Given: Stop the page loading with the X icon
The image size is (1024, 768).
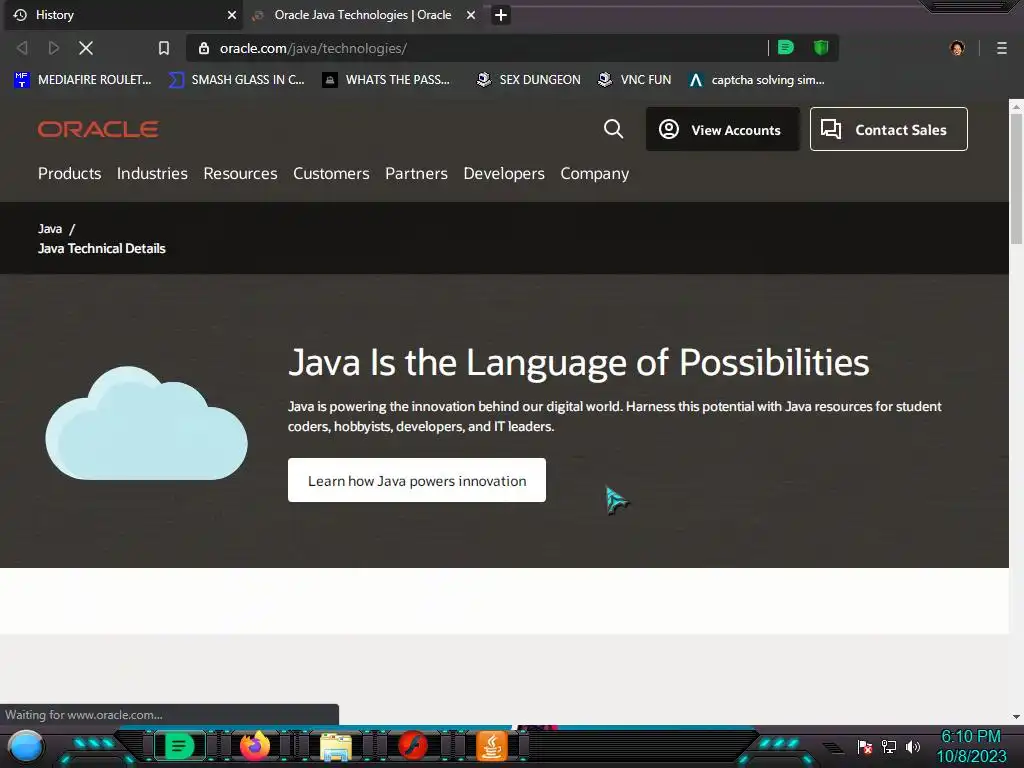Looking at the screenshot, I should coord(86,48).
